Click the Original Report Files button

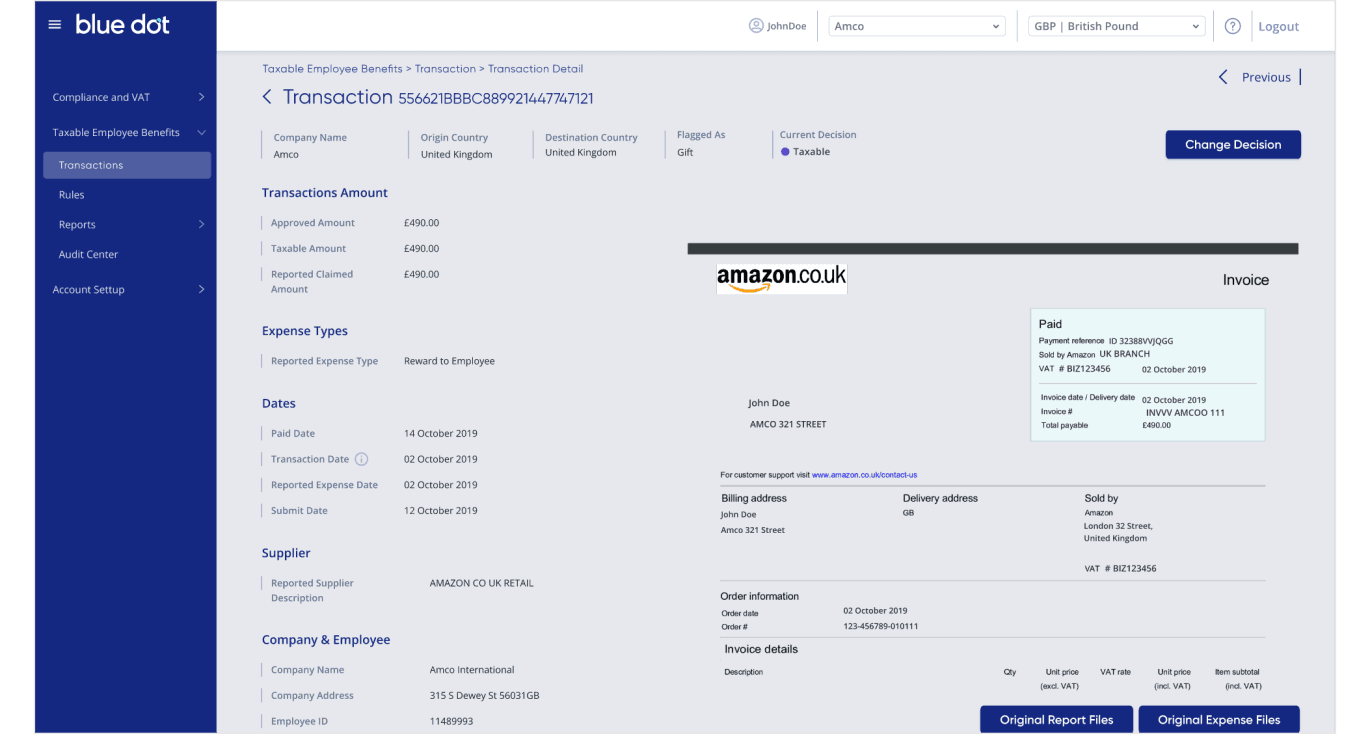pyautogui.click(x=1056, y=720)
